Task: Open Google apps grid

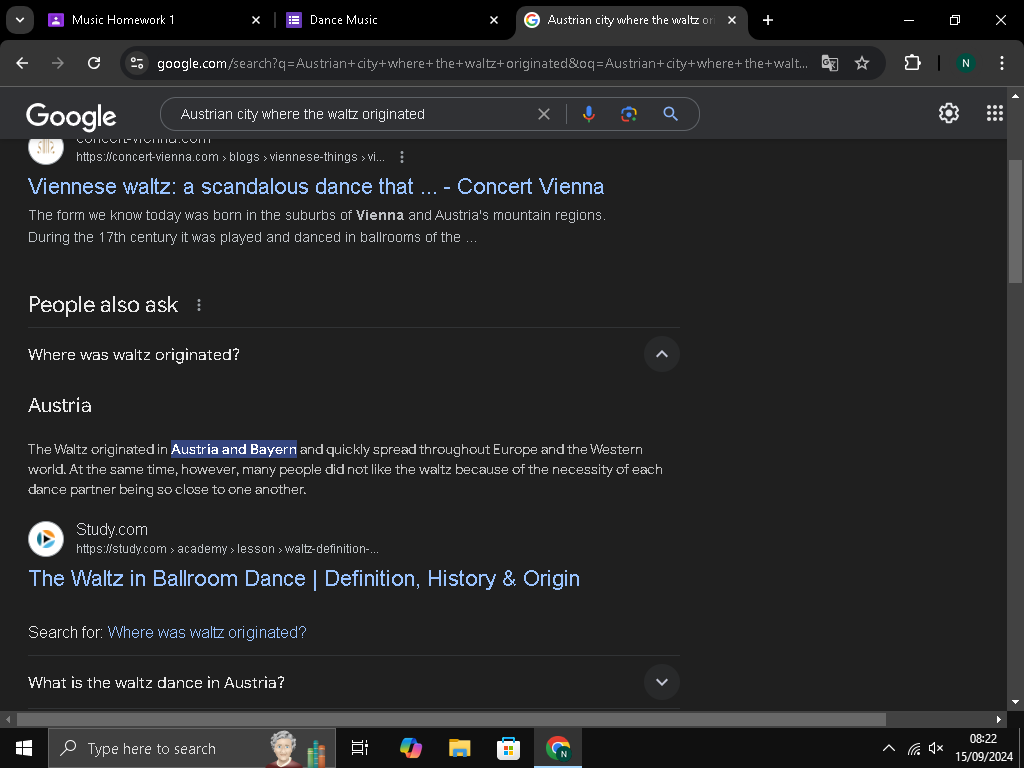Action: click(994, 113)
